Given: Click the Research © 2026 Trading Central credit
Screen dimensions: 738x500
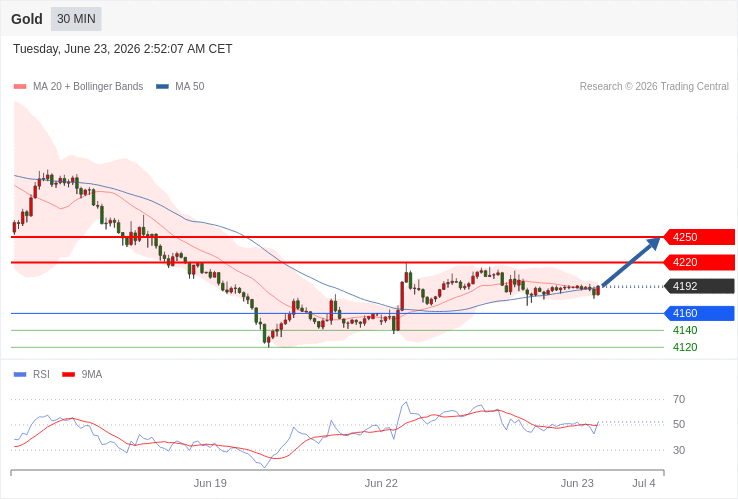Looking at the screenshot, I should click(654, 87).
